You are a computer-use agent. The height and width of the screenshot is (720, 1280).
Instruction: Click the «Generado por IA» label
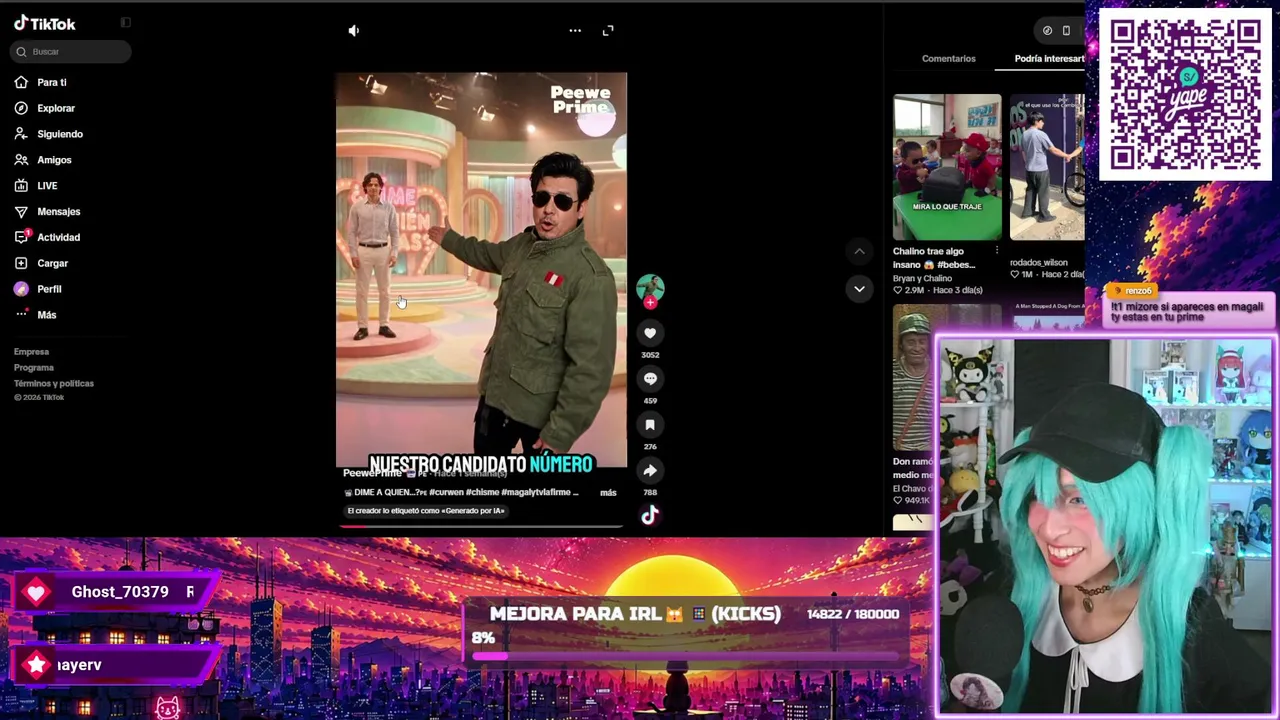(425, 511)
